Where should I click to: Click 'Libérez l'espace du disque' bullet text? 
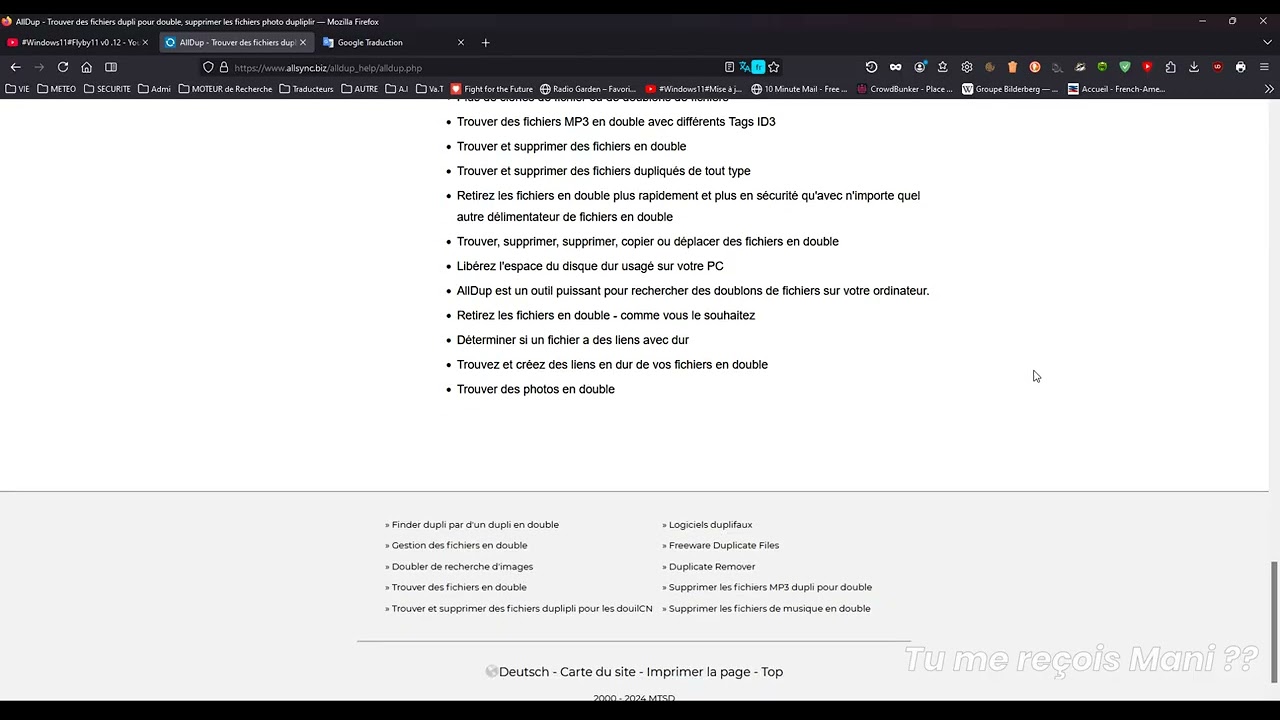point(590,266)
